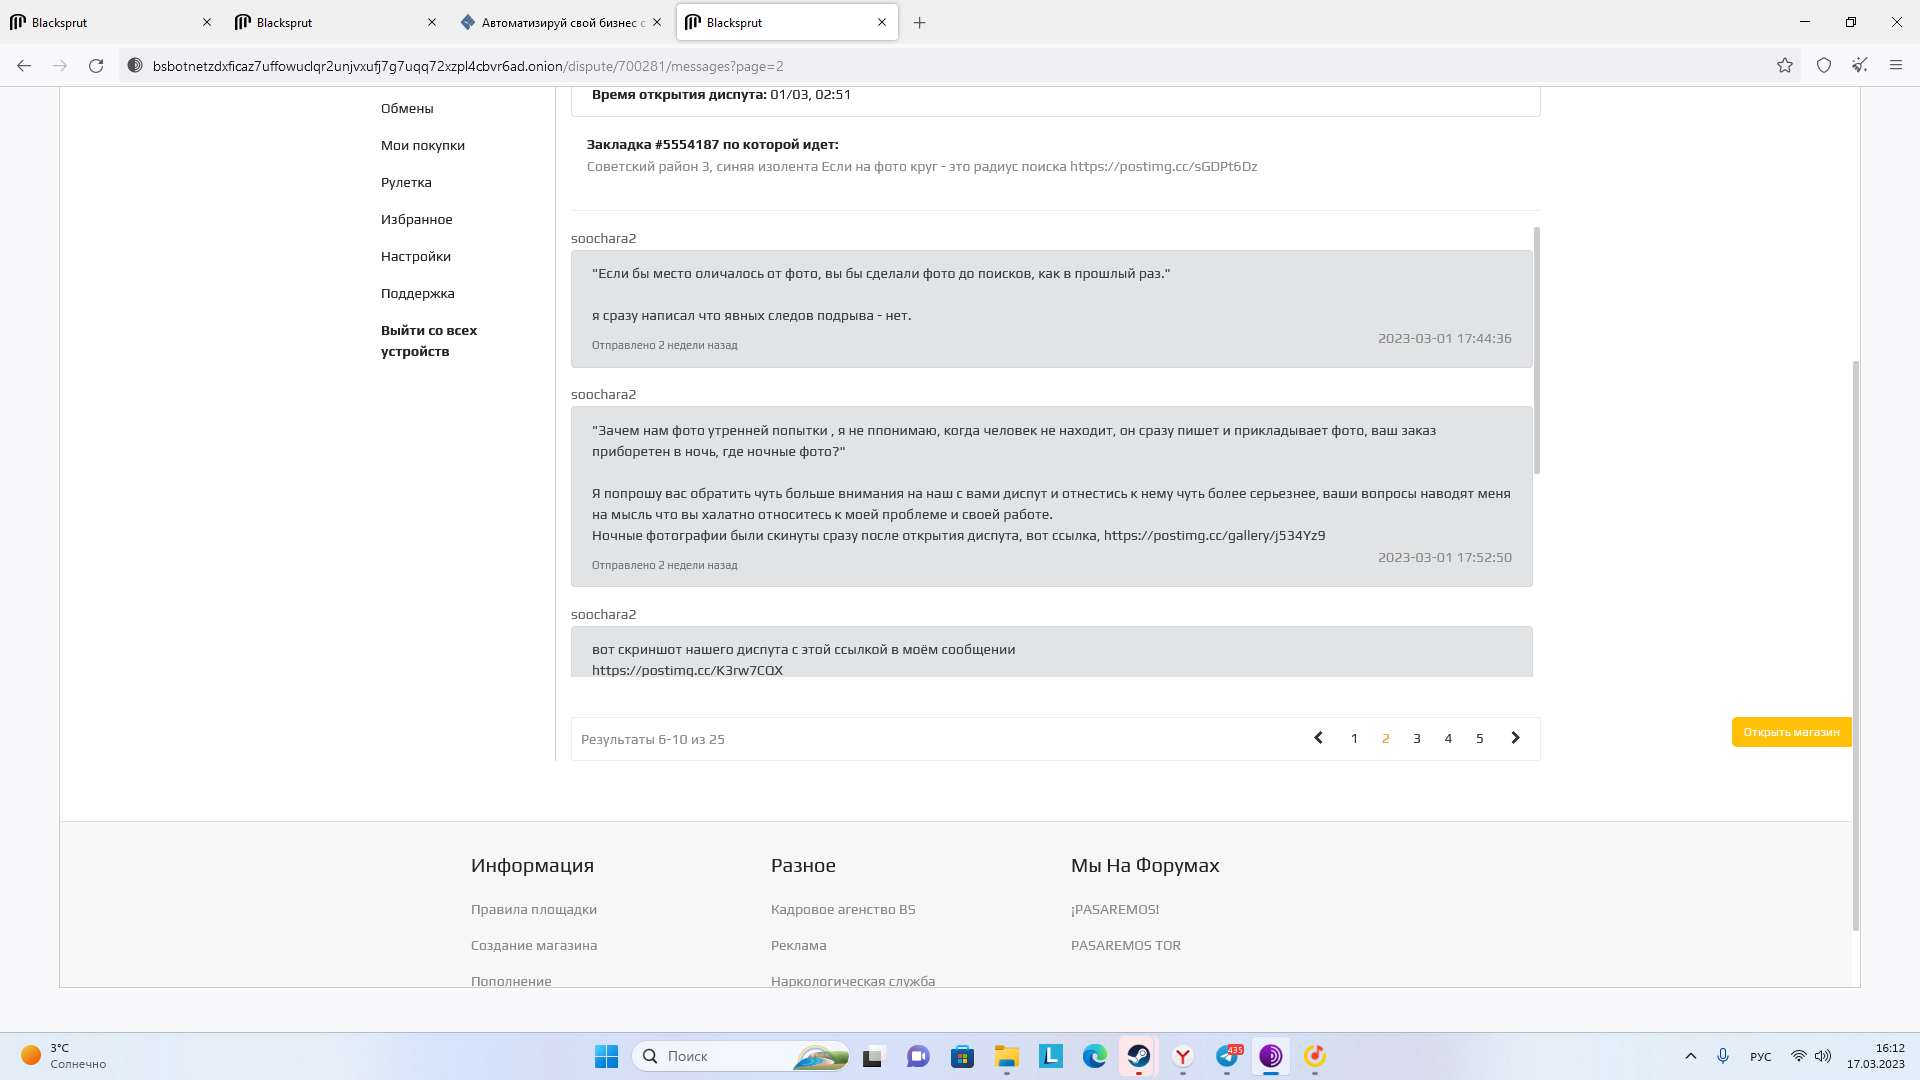
Task: Open Microsoft Store from the taskbar
Action: 962,1056
